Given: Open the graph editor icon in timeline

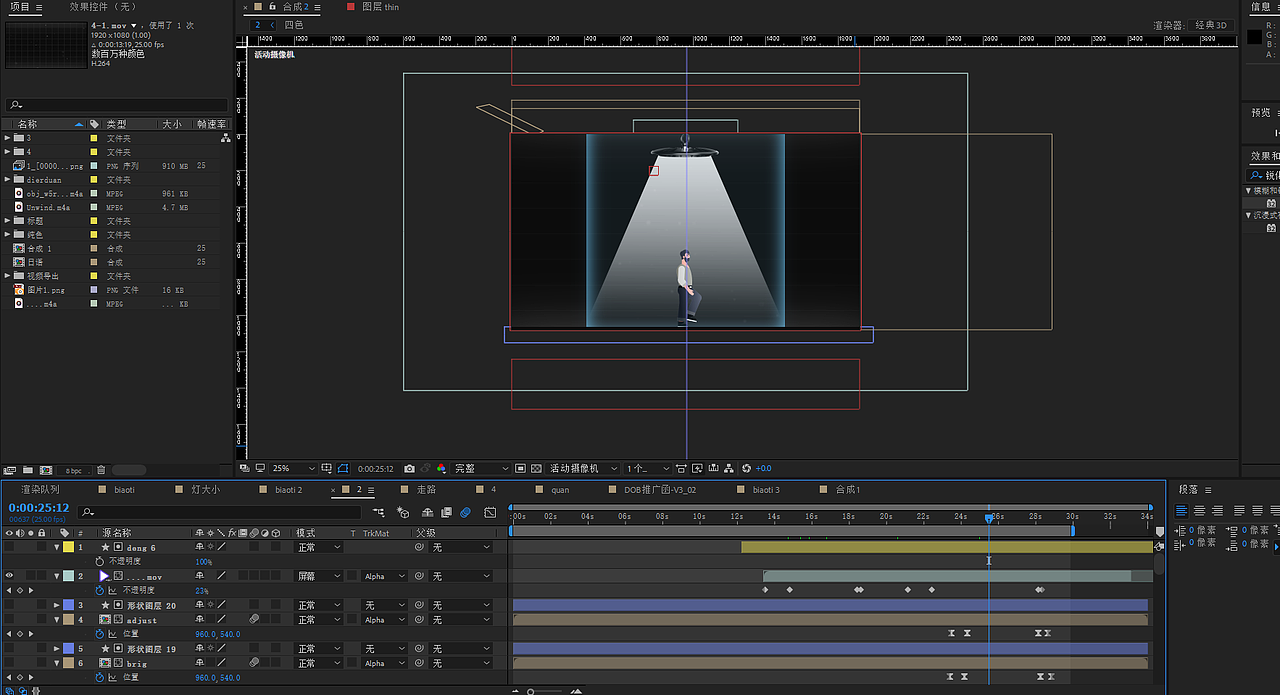Looking at the screenshot, I should coord(490,512).
